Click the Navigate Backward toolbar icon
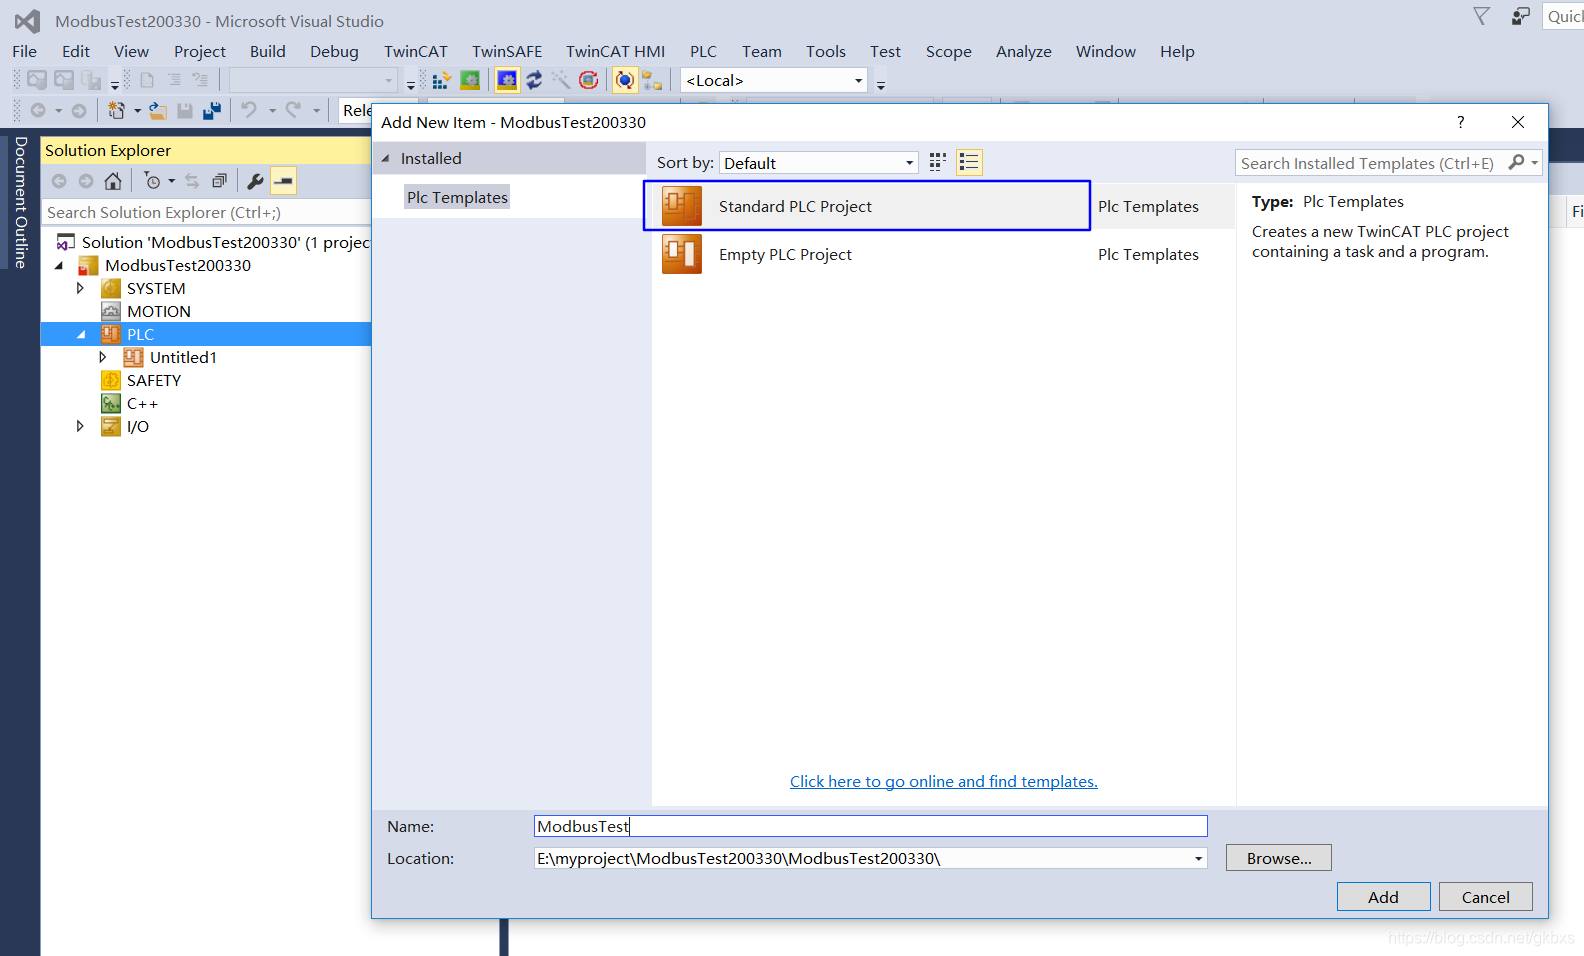1584x956 pixels. click(38, 110)
